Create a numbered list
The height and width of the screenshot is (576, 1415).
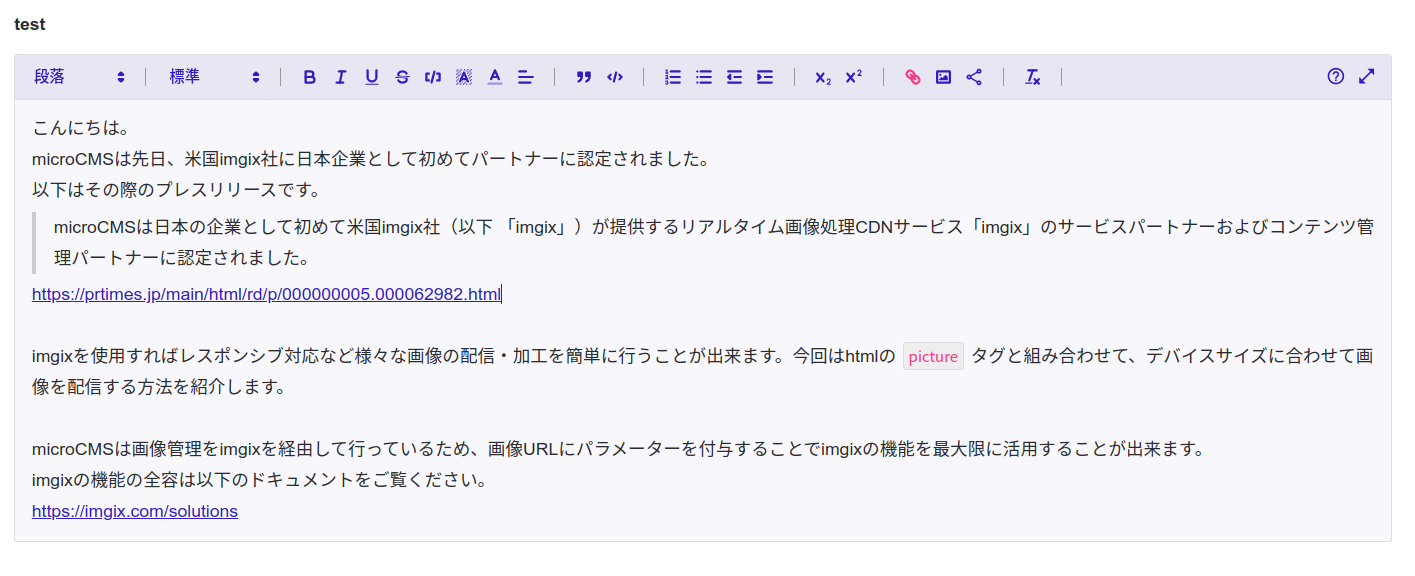(x=673, y=77)
